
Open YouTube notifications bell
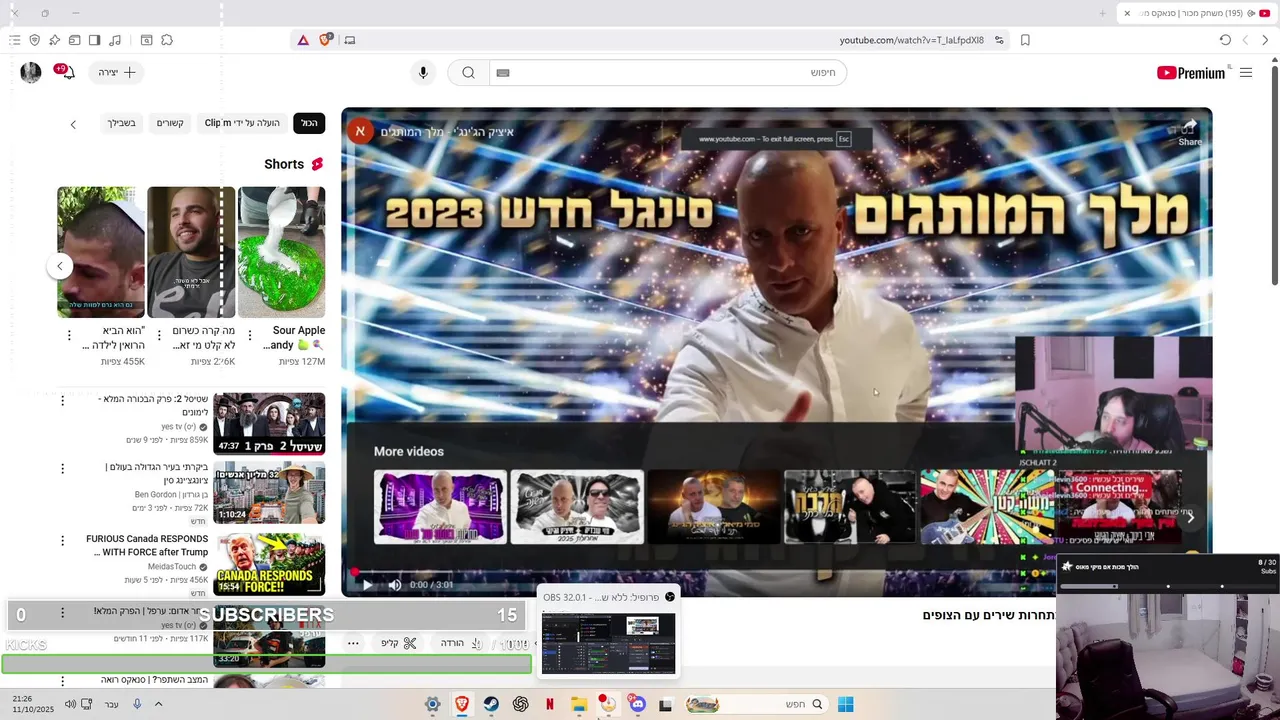(66, 72)
